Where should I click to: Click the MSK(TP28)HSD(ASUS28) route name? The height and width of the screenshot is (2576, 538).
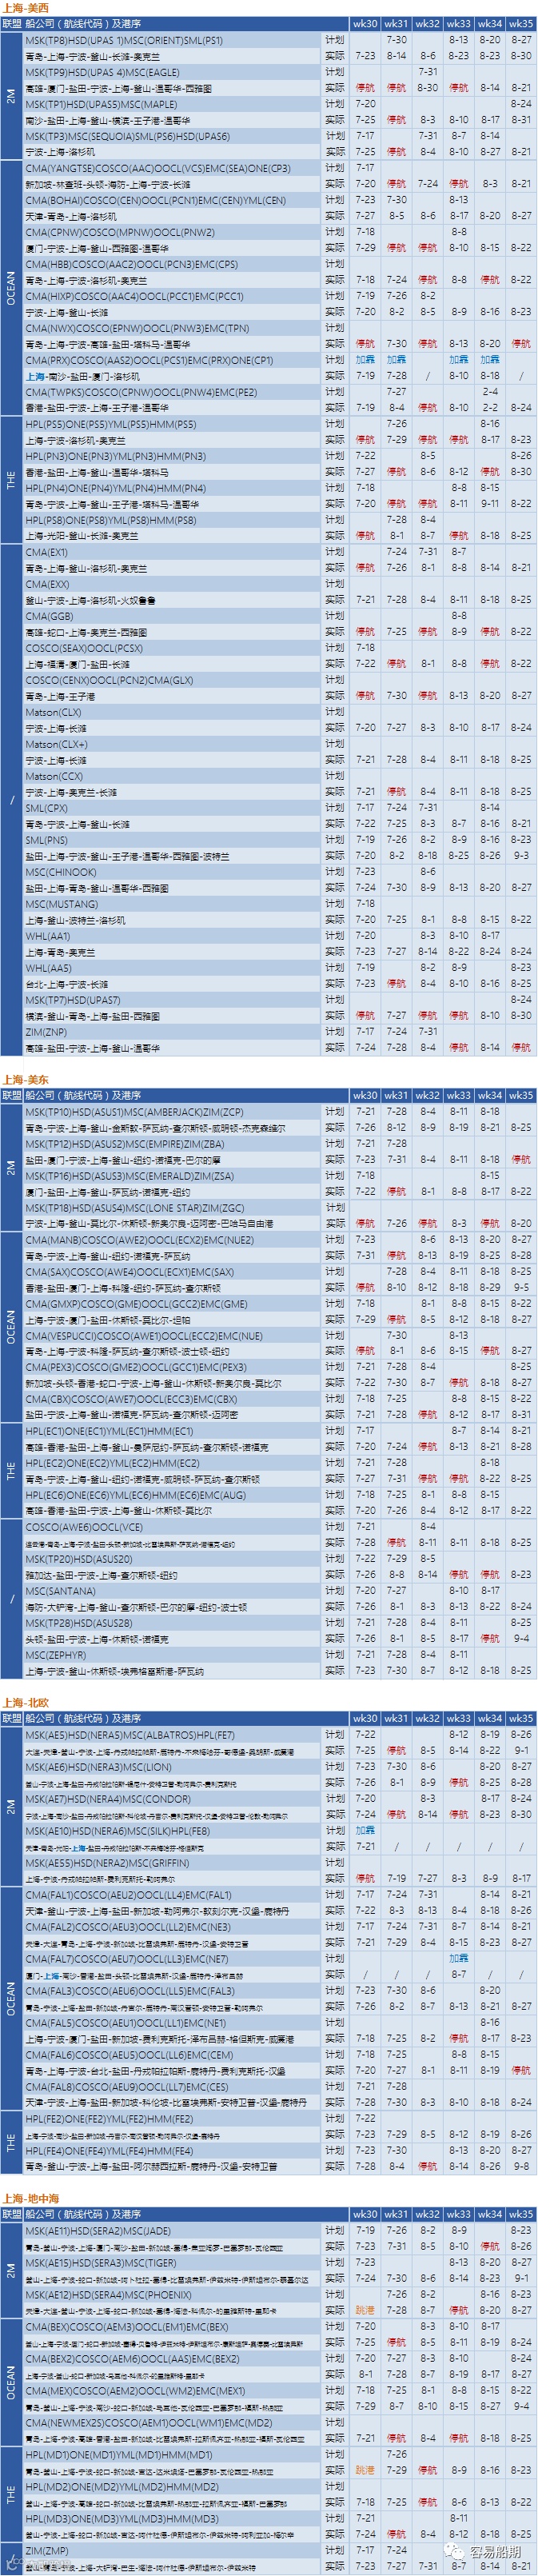[x=78, y=1623]
